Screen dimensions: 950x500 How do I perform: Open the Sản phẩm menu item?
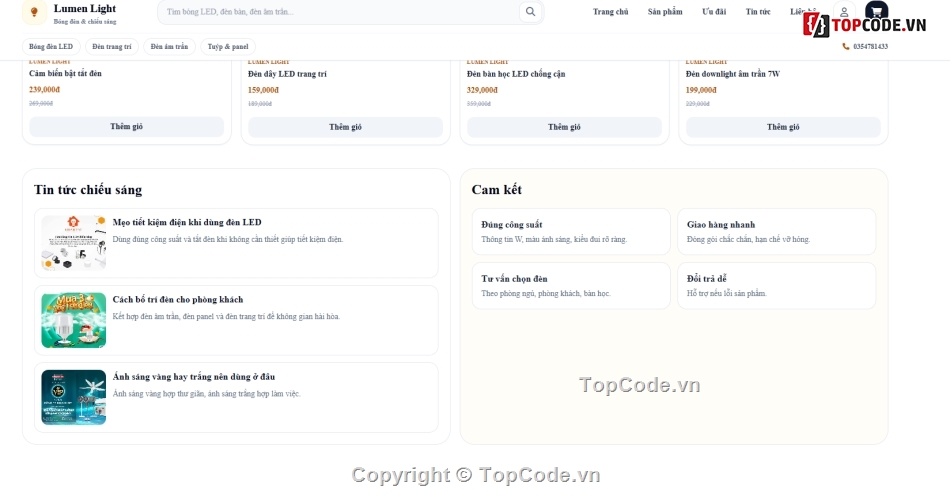click(665, 12)
